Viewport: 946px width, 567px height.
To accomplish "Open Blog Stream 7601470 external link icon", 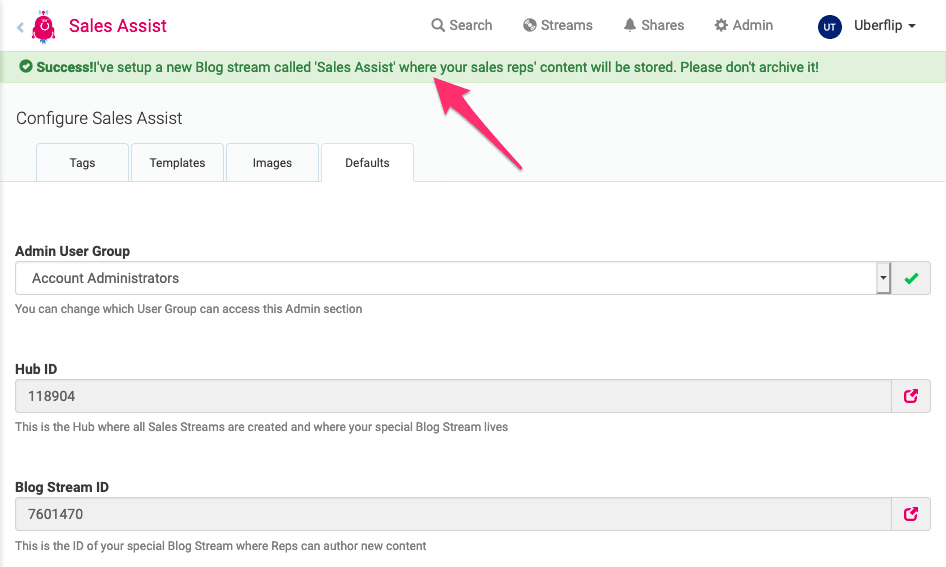I will [911, 515].
